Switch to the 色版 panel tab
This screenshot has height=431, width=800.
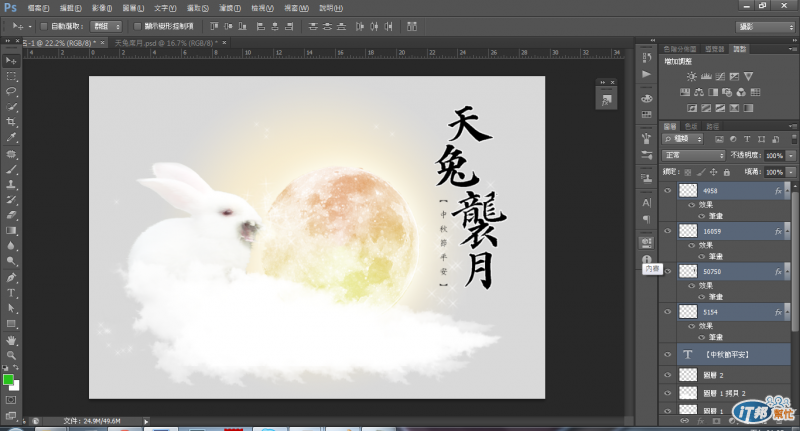(x=691, y=126)
